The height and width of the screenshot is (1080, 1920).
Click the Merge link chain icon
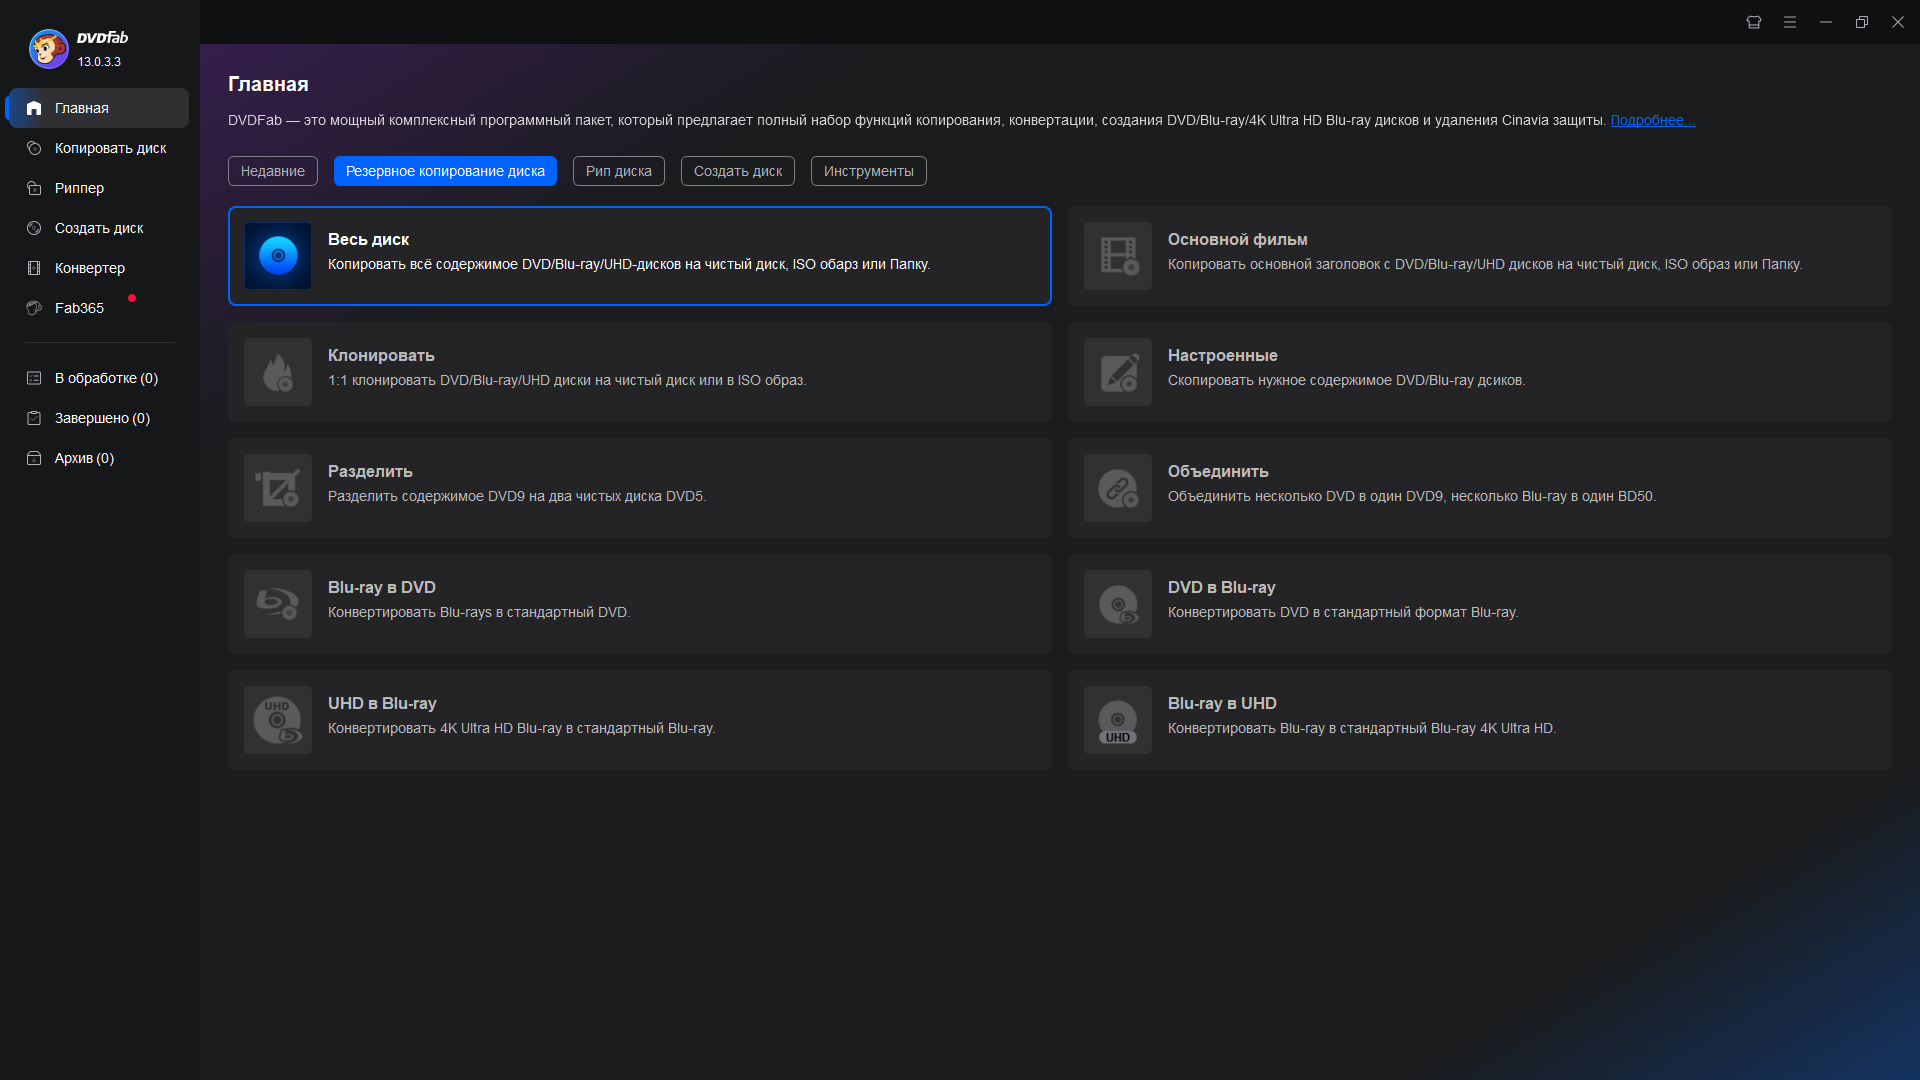(x=1118, y=488)
